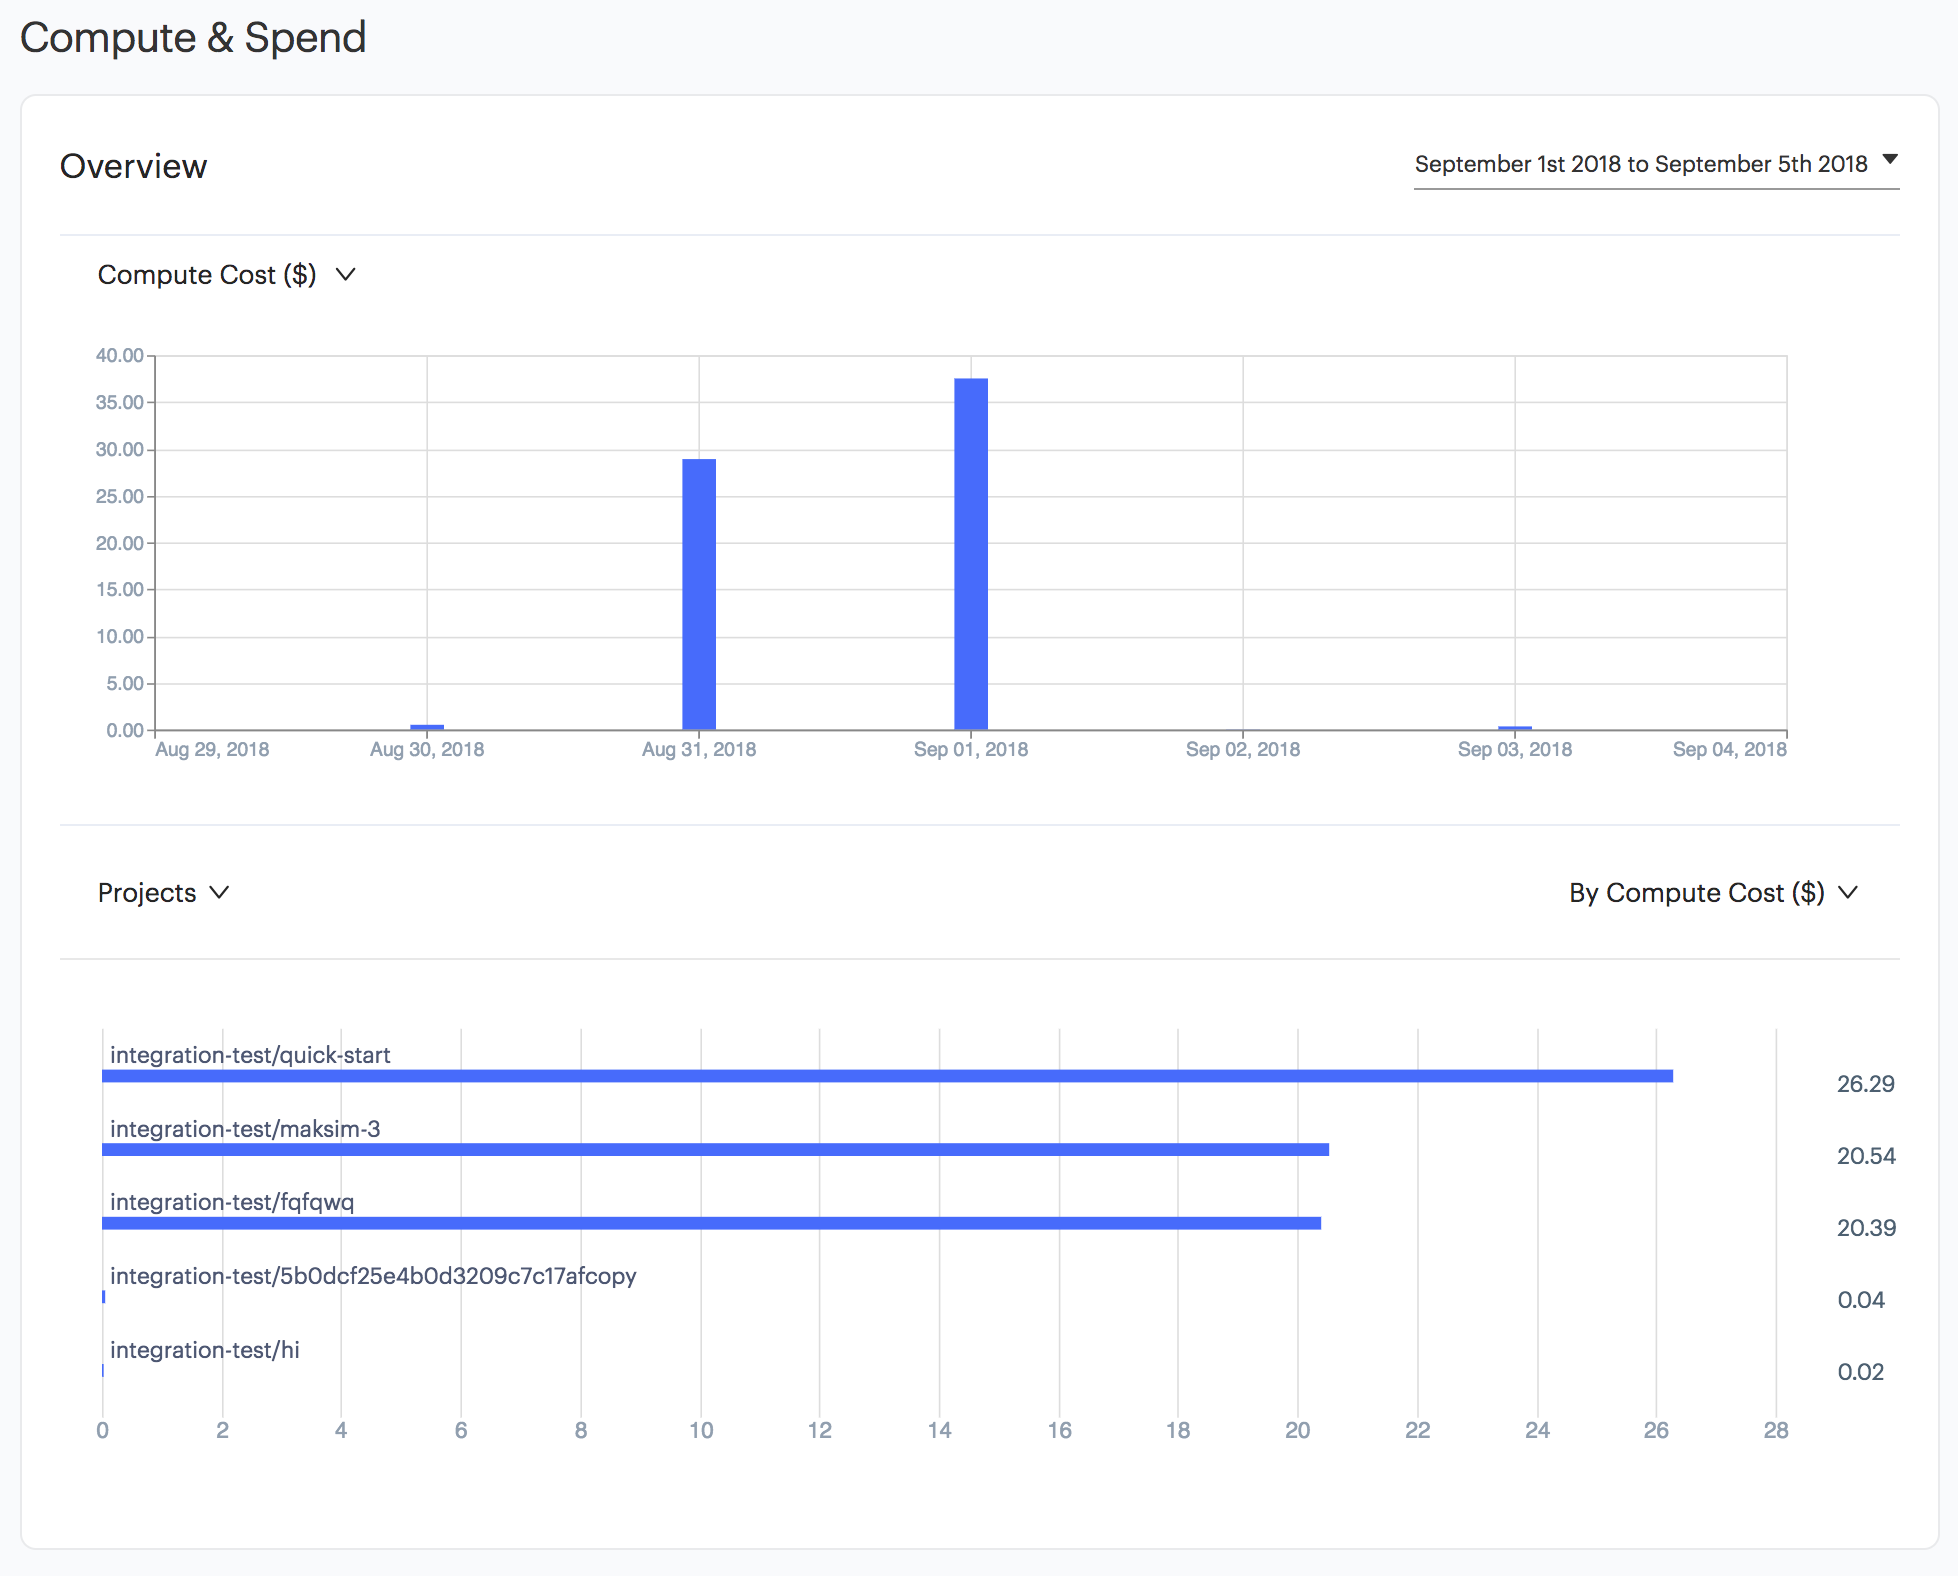This screenshot has width=1958, height=1576.
Task: Click the chevron beside Projects
Action: point(220,892)
